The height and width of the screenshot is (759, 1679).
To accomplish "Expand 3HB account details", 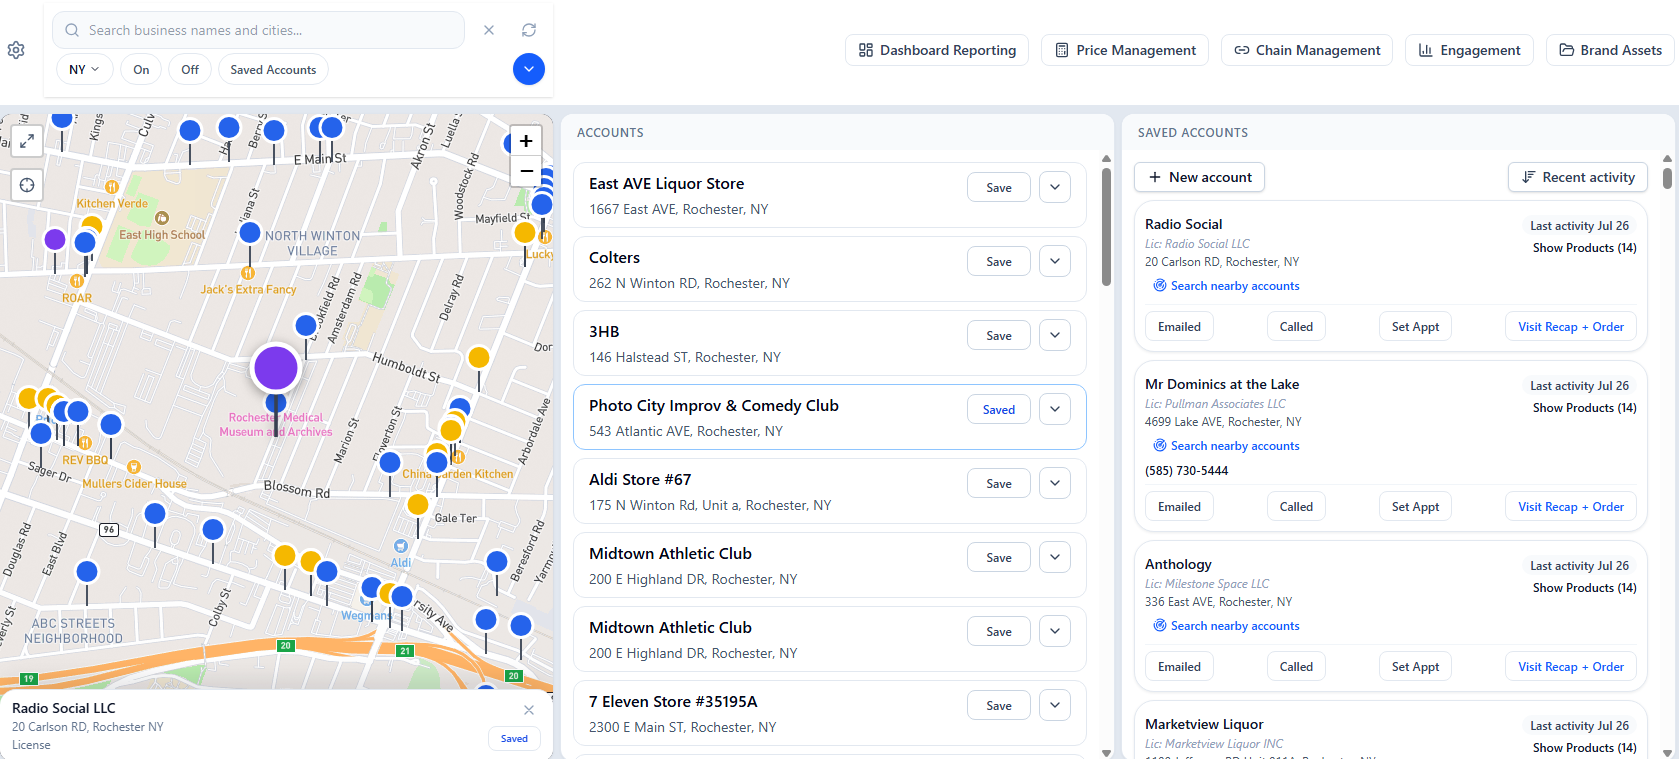I will coord(1055,335).
